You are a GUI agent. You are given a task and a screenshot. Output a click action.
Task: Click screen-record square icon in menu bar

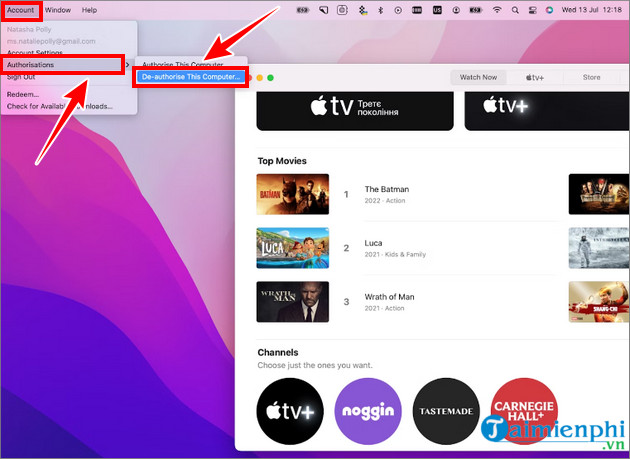[x=342, y=10]
